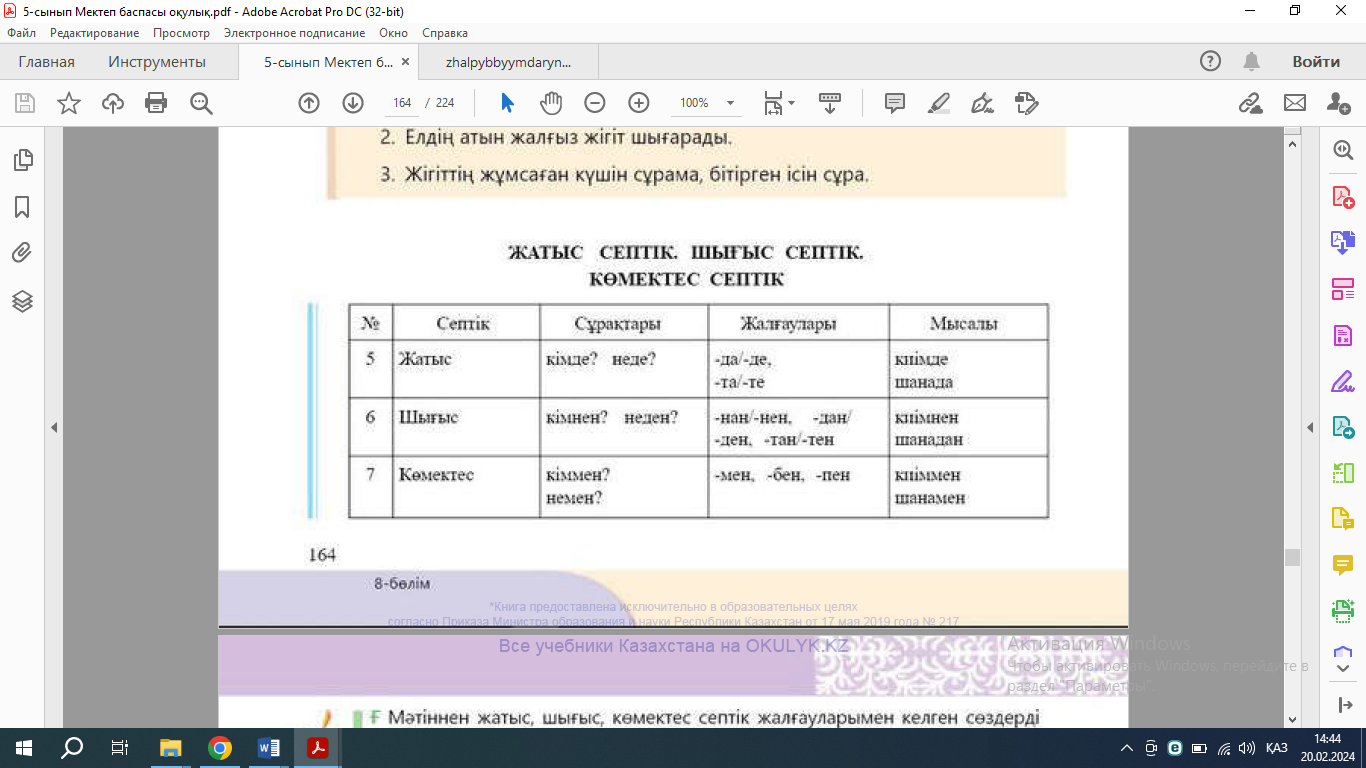Open the green page compare tool in right pane
Screen dimensions: 1366x768
1342,473
